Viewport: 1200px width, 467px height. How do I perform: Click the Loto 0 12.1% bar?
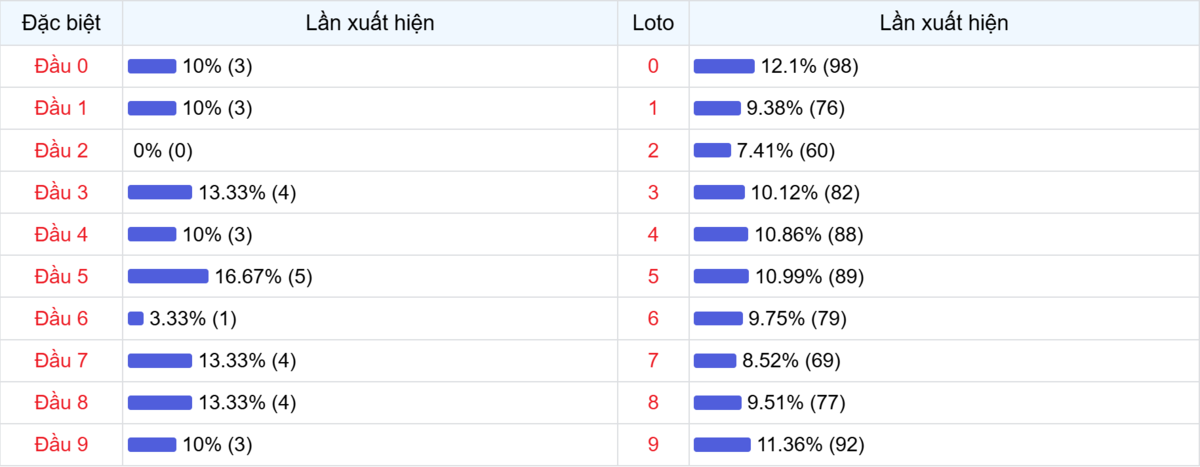point(724,66)
